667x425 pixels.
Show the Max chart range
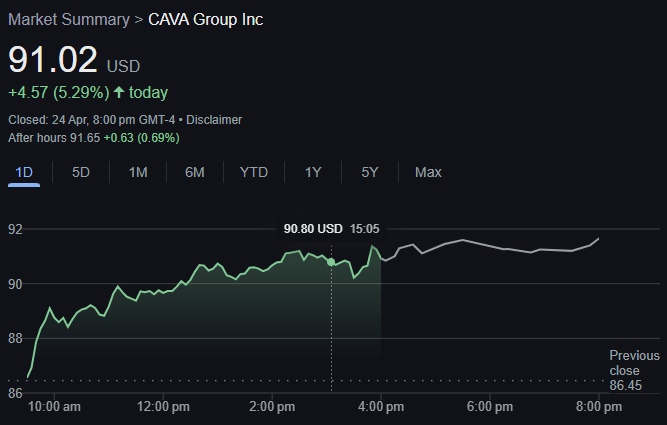(428, 172)
